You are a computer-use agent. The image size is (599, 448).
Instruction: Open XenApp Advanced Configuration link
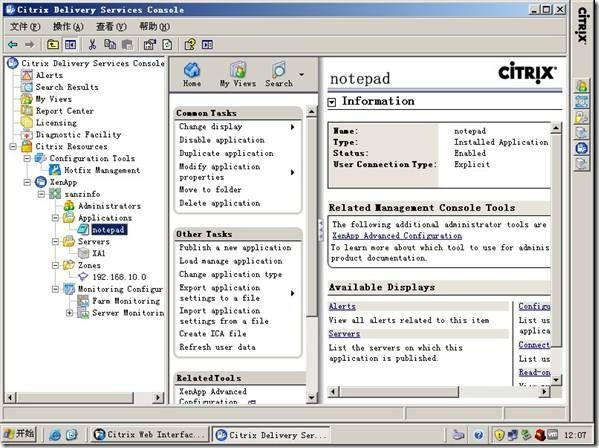click(397, 236)
